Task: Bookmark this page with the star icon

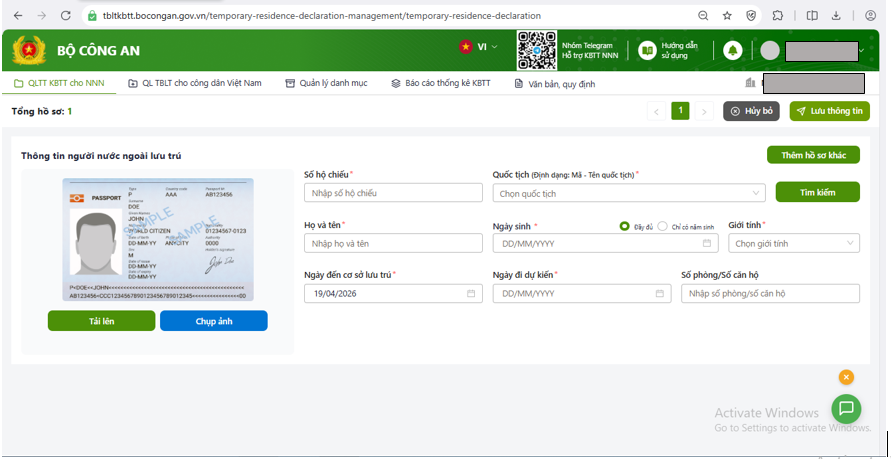Action: coord(727,16)
